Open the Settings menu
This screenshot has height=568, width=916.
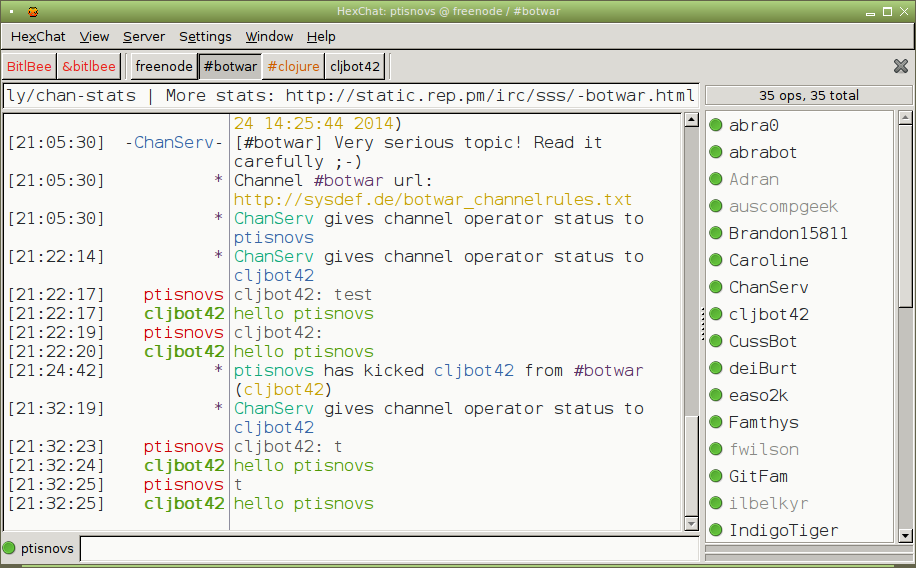[205, 36]
